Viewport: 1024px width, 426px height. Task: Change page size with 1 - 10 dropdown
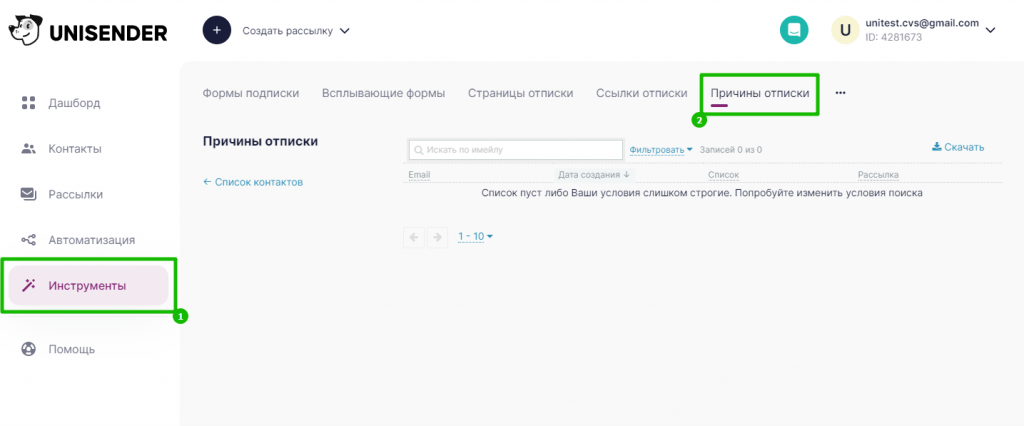click(475, 236)
